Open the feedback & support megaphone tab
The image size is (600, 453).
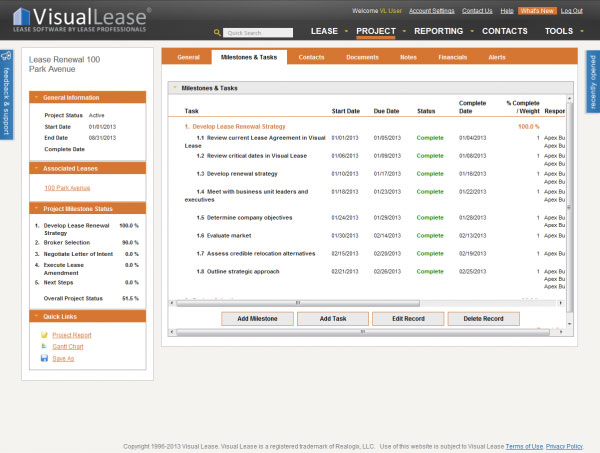point(7,95)
